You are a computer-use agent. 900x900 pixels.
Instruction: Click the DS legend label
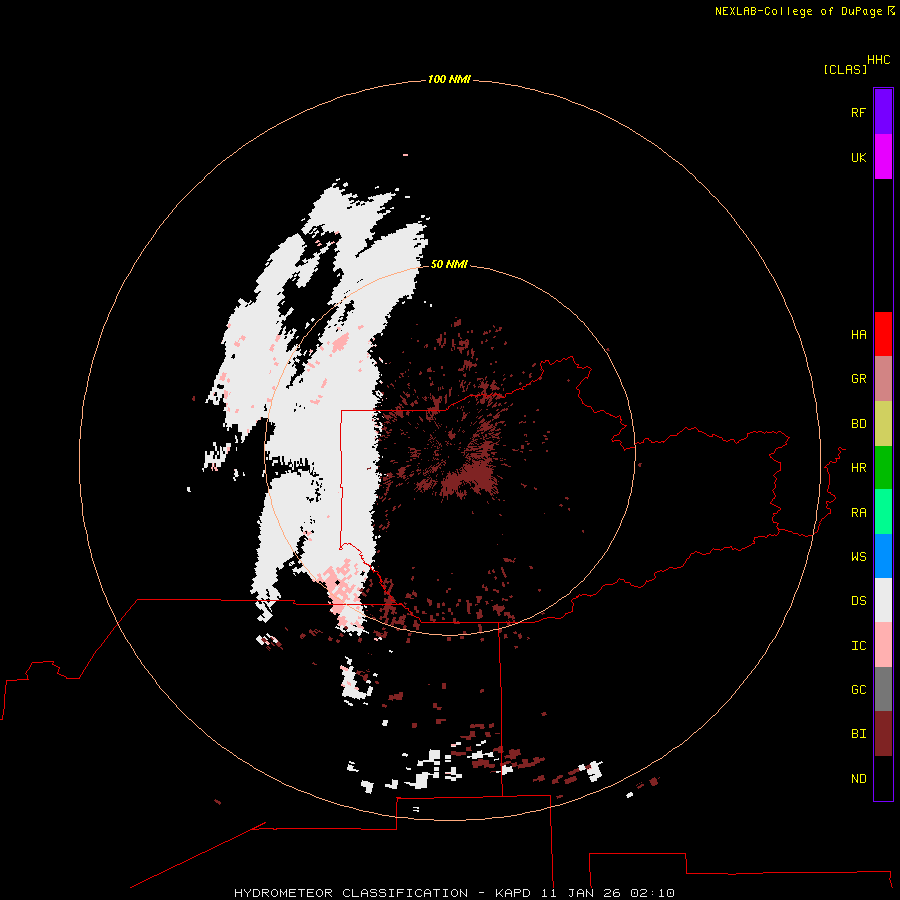coord(858,600)
